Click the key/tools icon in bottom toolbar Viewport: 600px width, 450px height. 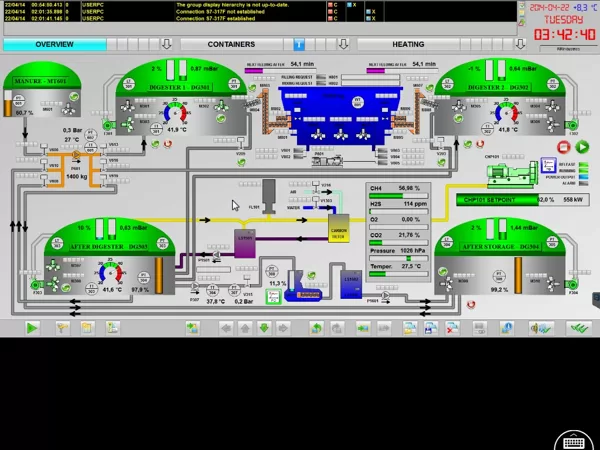(62, 328)
